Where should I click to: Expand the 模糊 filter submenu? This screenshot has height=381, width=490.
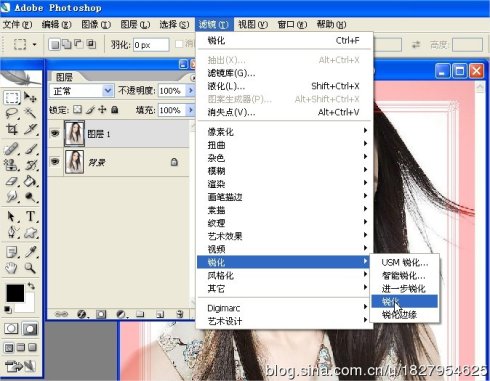pos(285,171)
